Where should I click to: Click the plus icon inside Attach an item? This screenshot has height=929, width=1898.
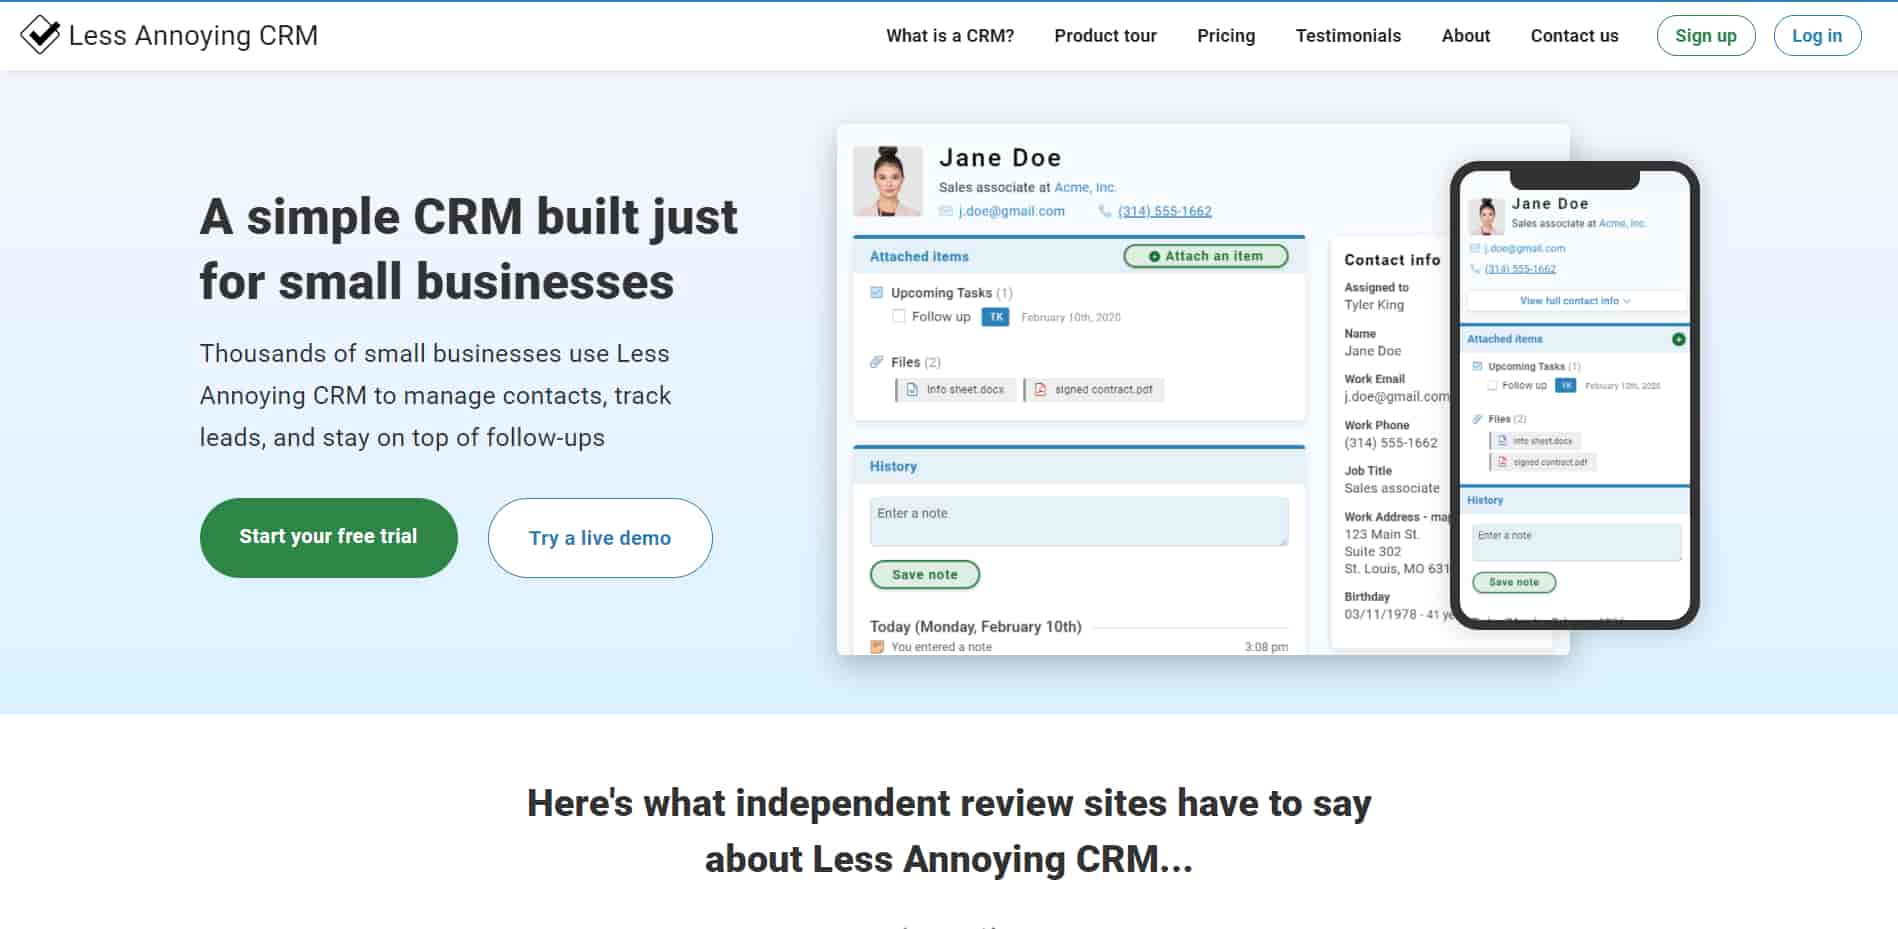[x=1157, y=256]
